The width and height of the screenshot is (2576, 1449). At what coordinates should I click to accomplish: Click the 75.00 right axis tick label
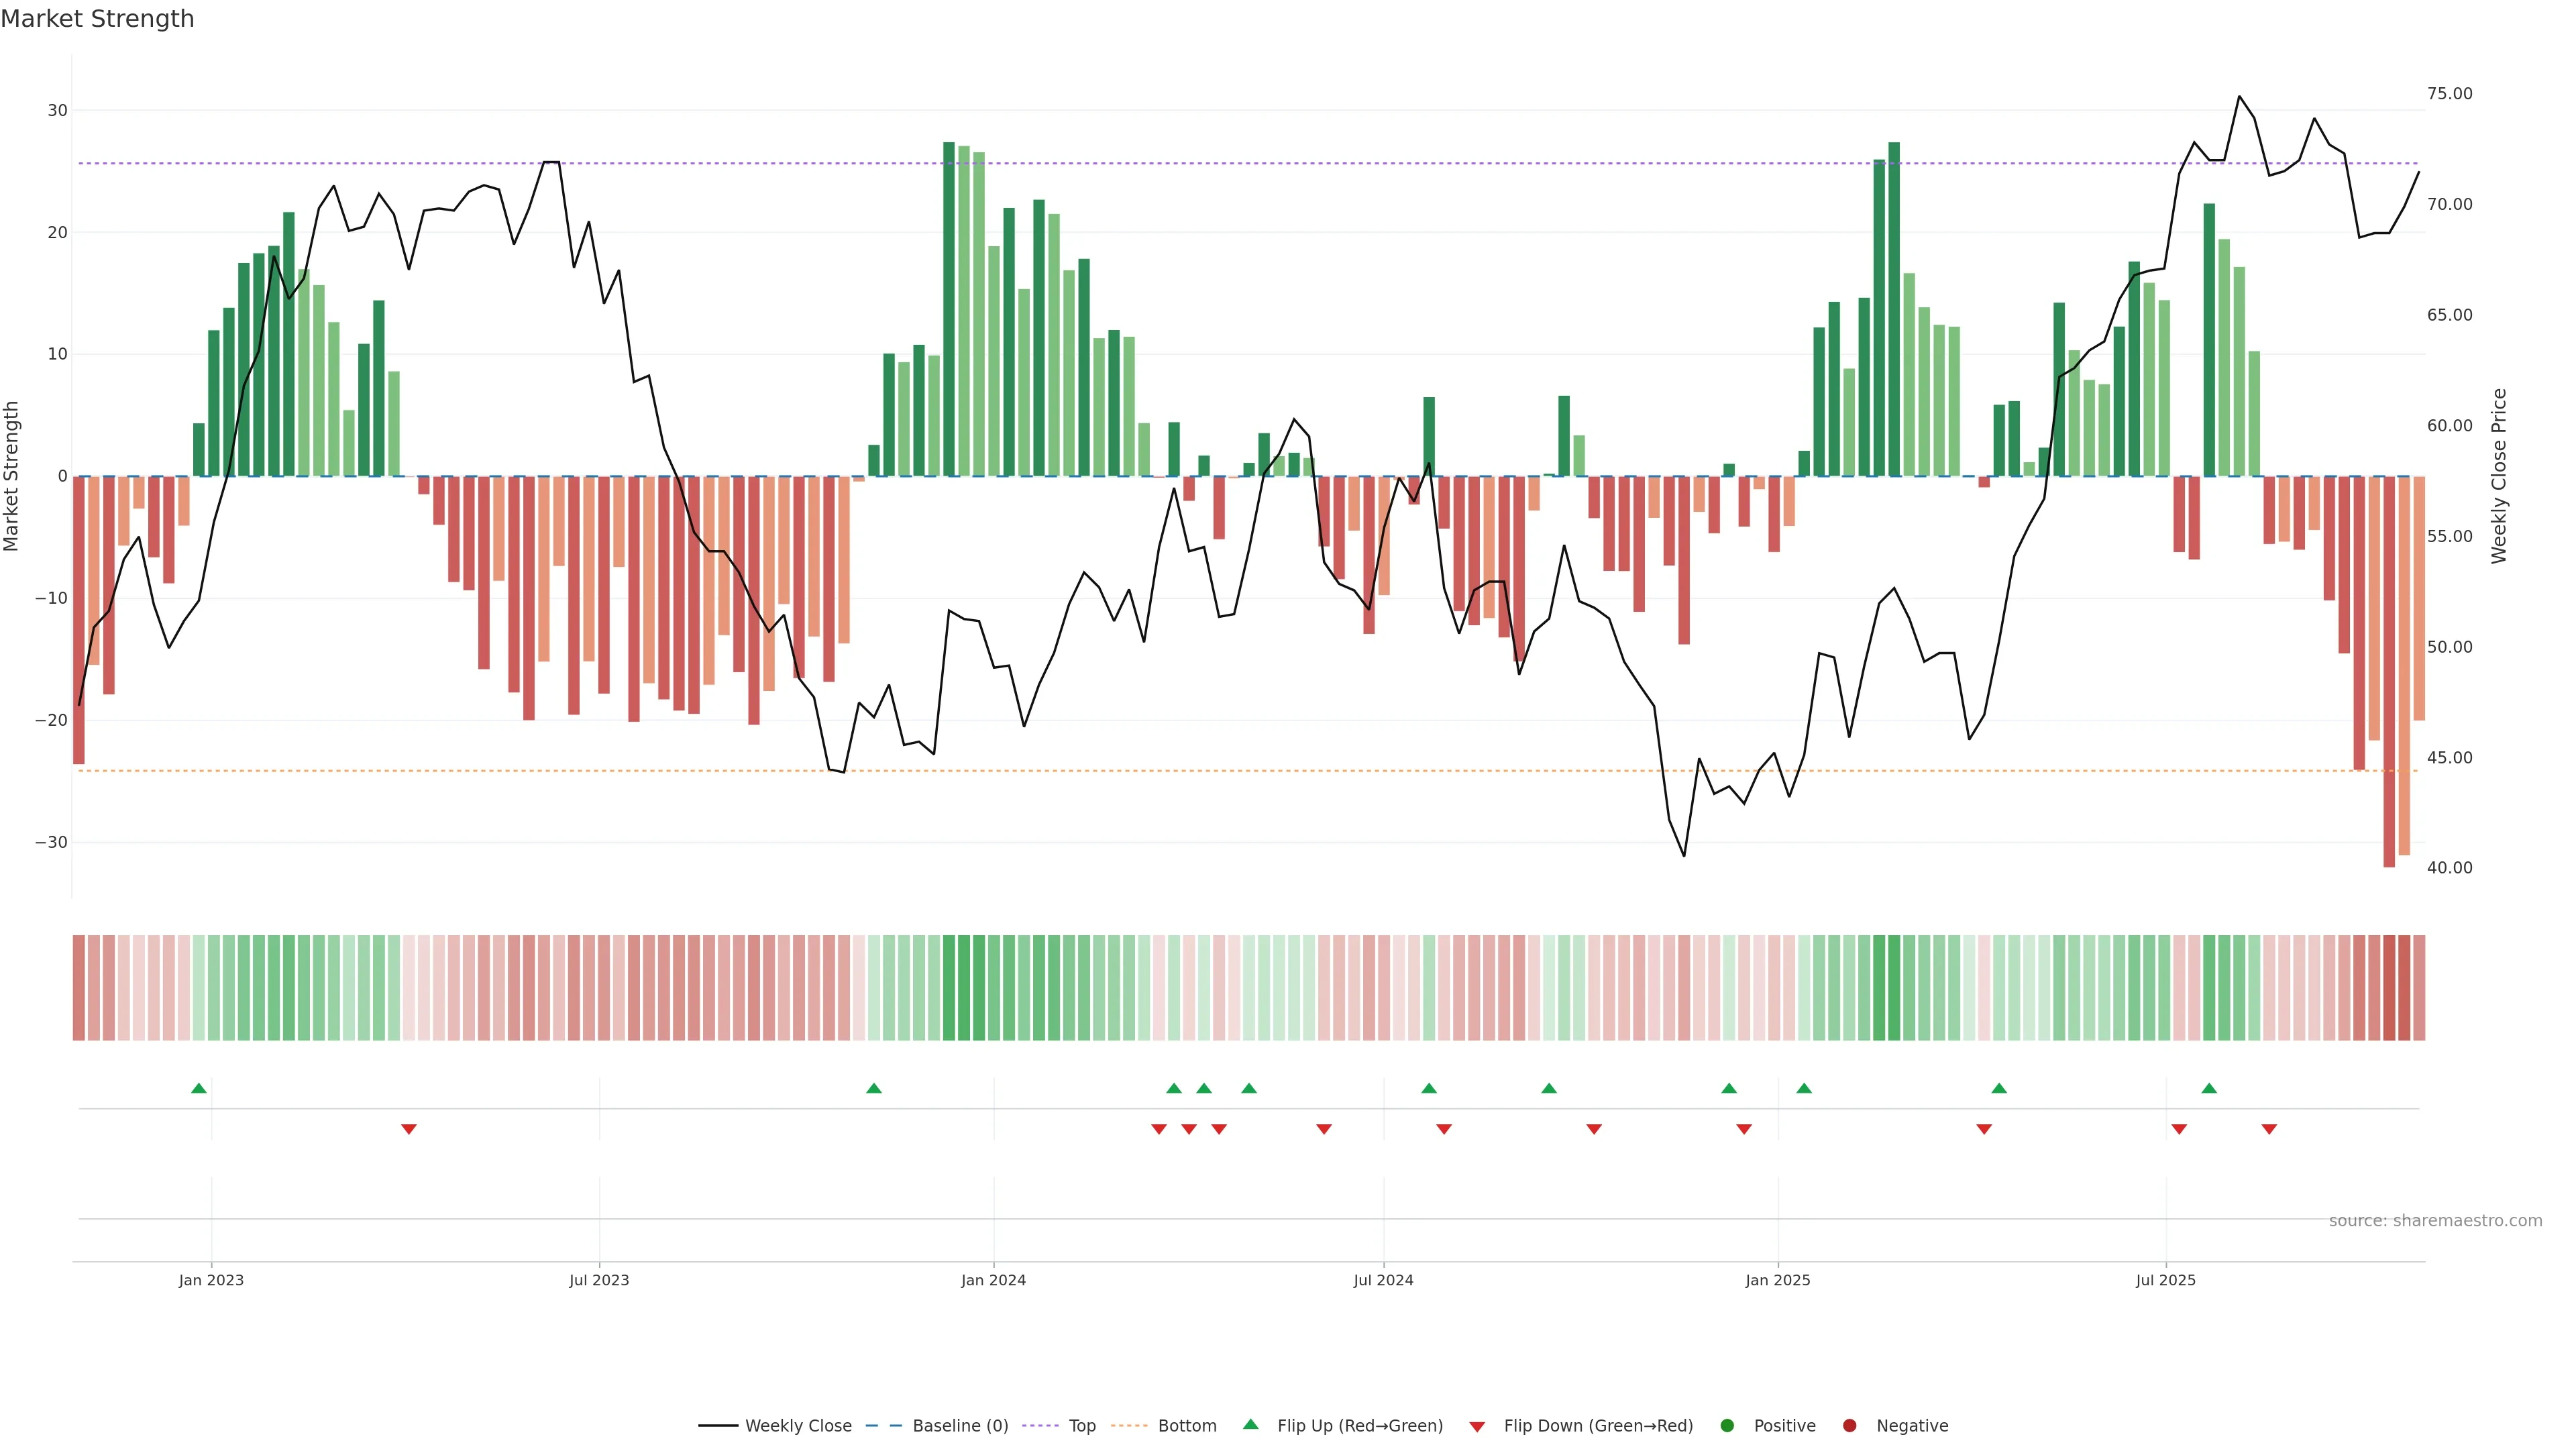[x=2449, y=94]
